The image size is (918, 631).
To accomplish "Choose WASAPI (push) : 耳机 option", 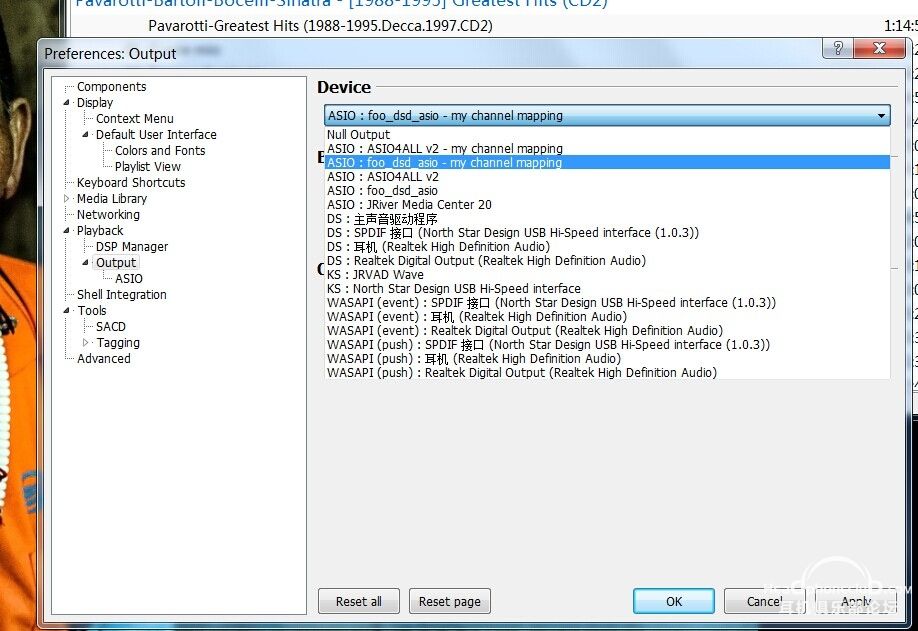I will point(607,359).
